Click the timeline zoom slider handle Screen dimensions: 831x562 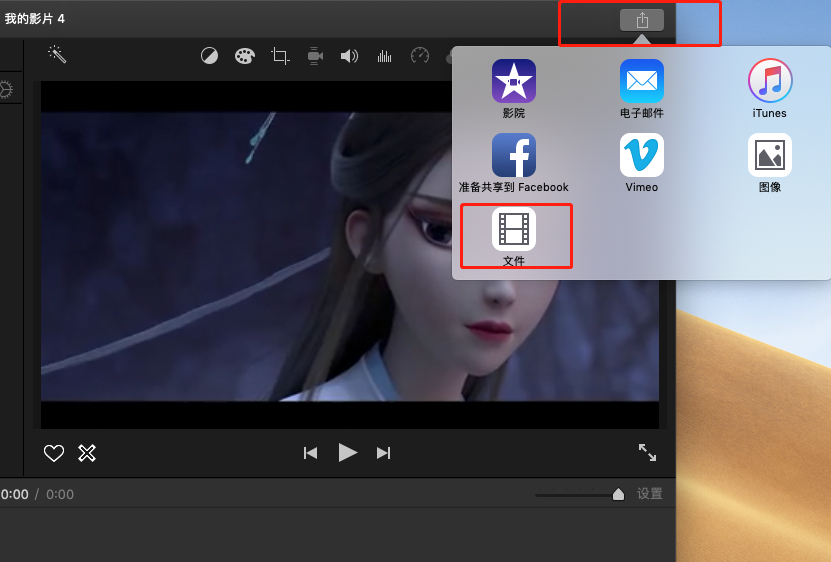(x=618, y=494)
